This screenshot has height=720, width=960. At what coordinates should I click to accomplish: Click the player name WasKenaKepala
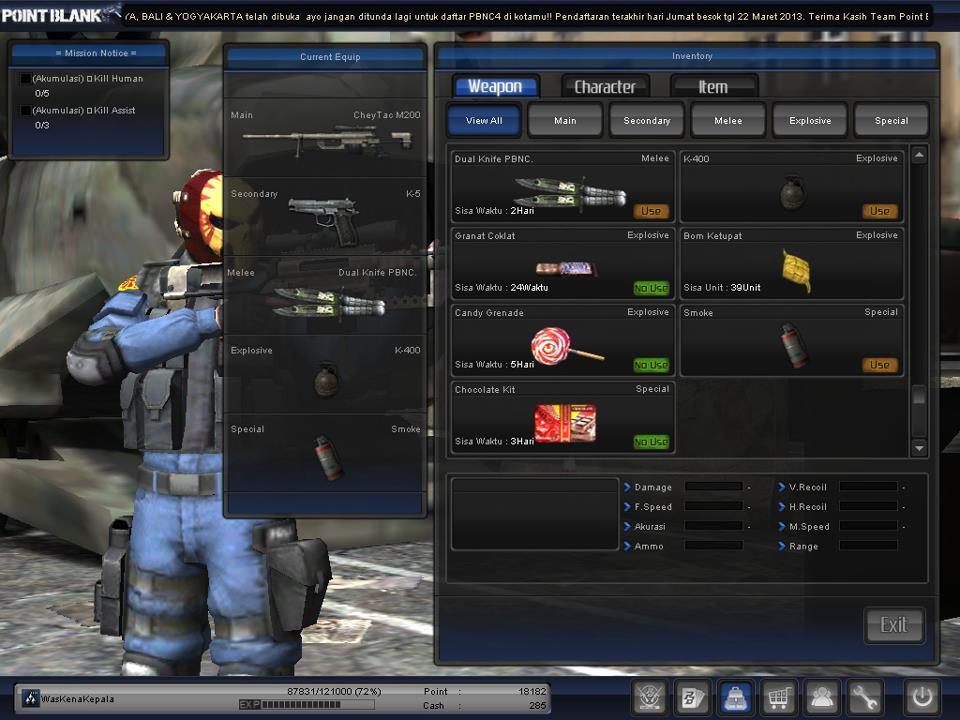(x=78, y=699)
